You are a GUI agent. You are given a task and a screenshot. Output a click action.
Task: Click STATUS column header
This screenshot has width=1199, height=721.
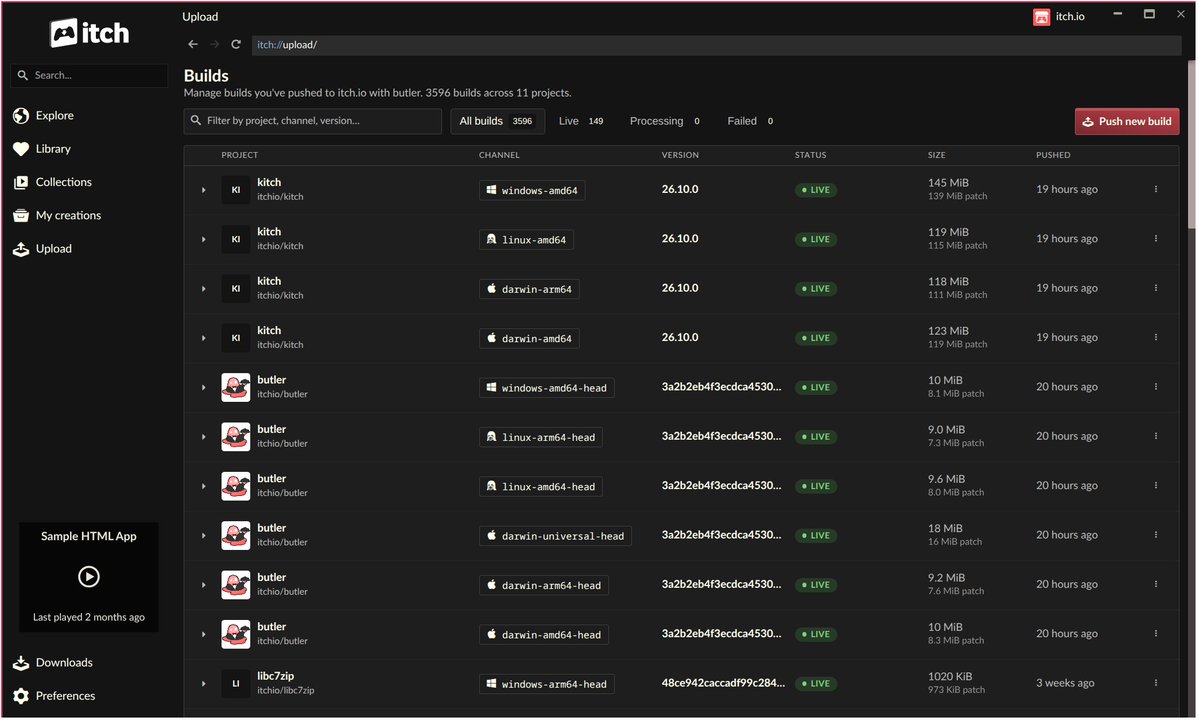pos(811,155)
